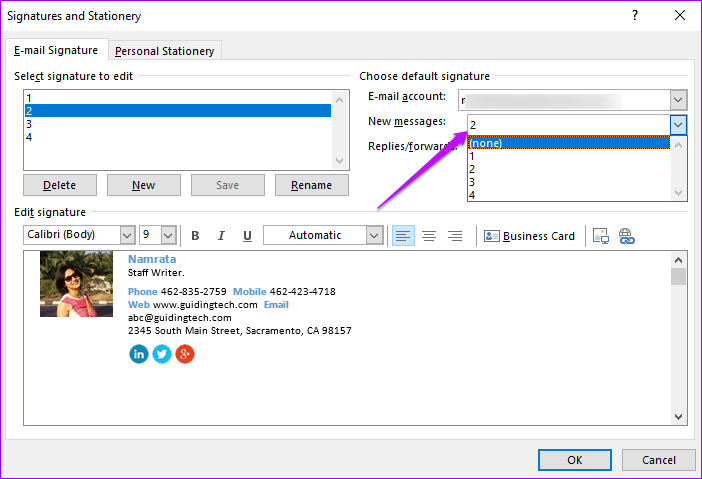Select signature 1 in Select signature list

click(178, 98)
